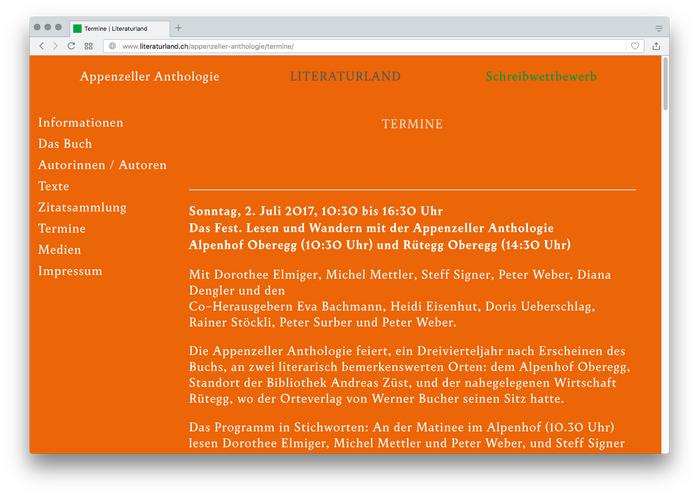Open the green Schreibwettbewerb link
Image resolution: width=699 pixels, height=496 pixels.
[x=541, y=77]
